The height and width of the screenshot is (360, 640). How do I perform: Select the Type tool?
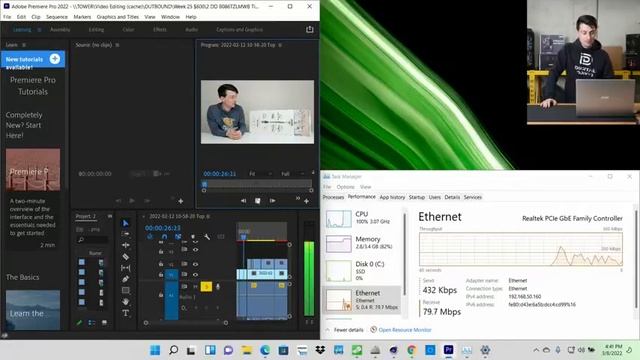point(126,313)
